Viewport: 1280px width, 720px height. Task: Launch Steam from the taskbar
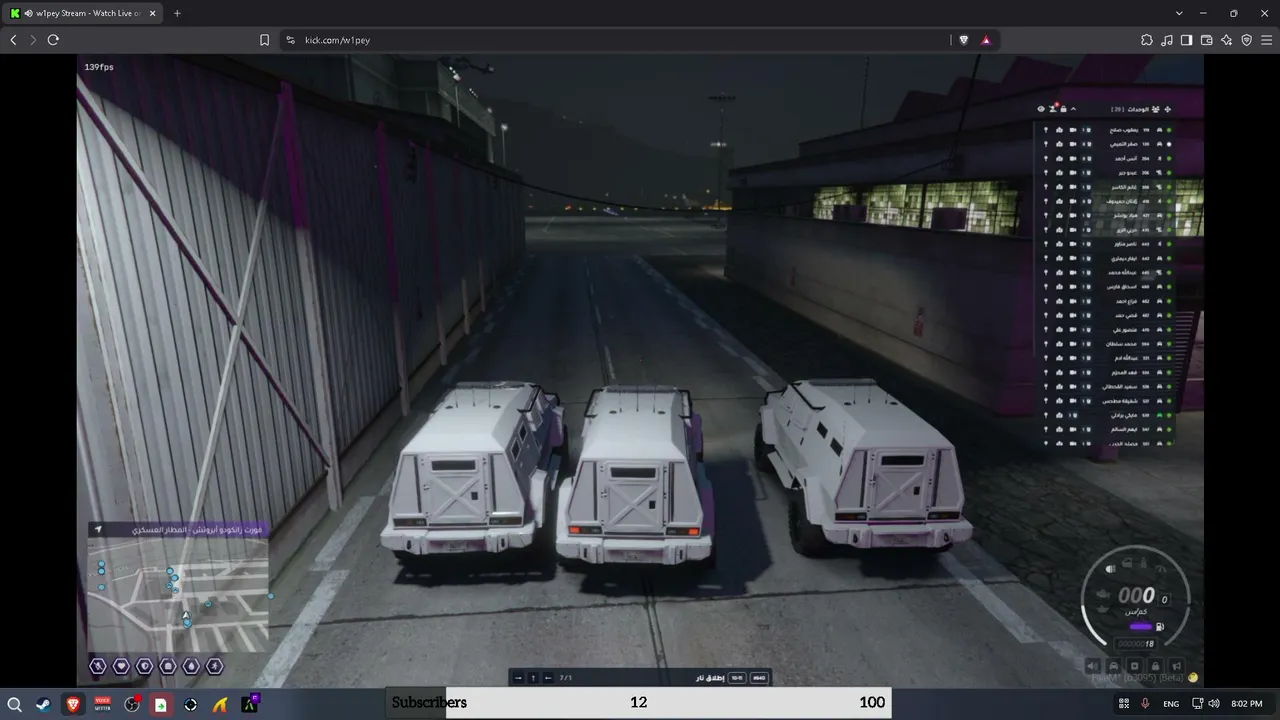click(43, 704)
